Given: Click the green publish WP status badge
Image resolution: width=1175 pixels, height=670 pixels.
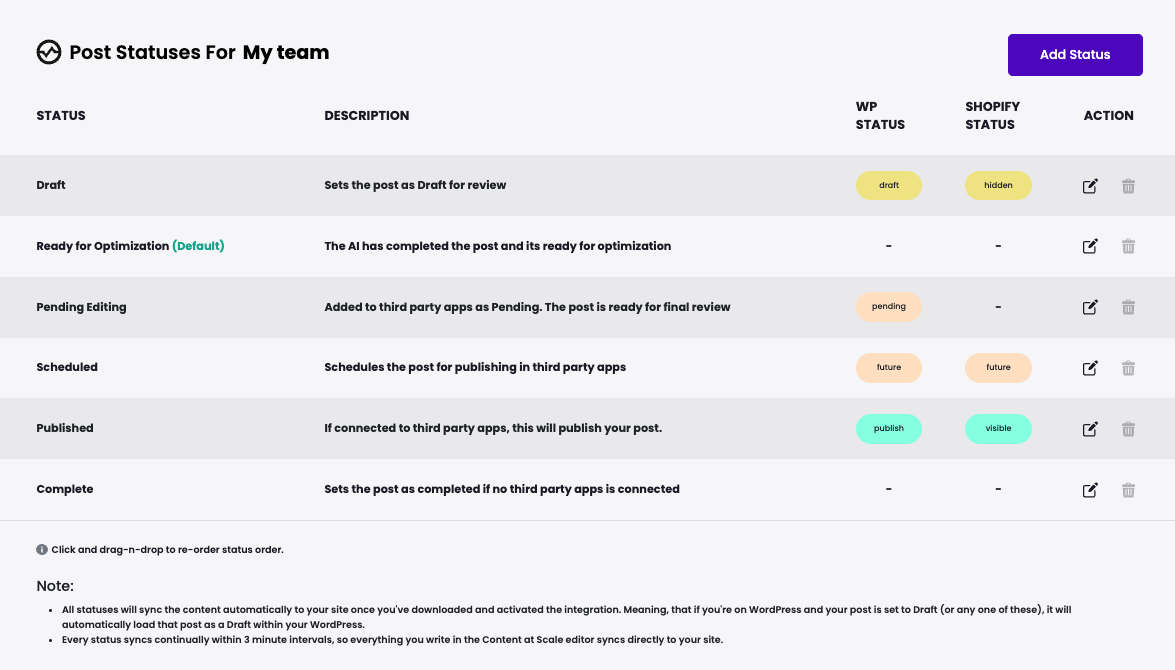Looking at the screenshot, I should pos(888,429).
